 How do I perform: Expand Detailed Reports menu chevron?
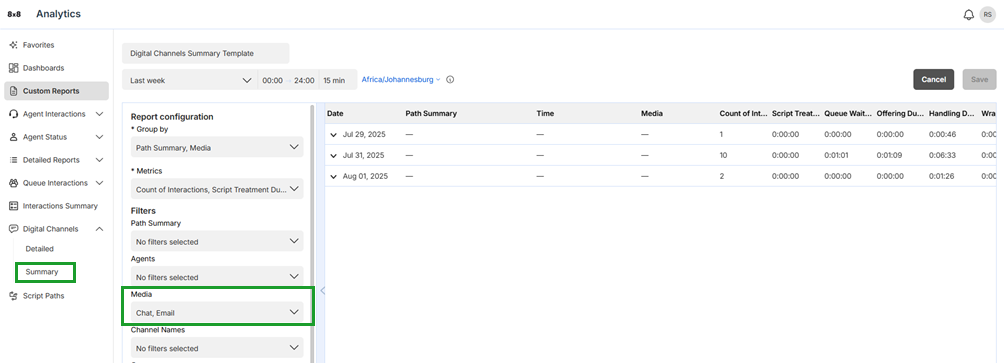click(x=99, y=160)
